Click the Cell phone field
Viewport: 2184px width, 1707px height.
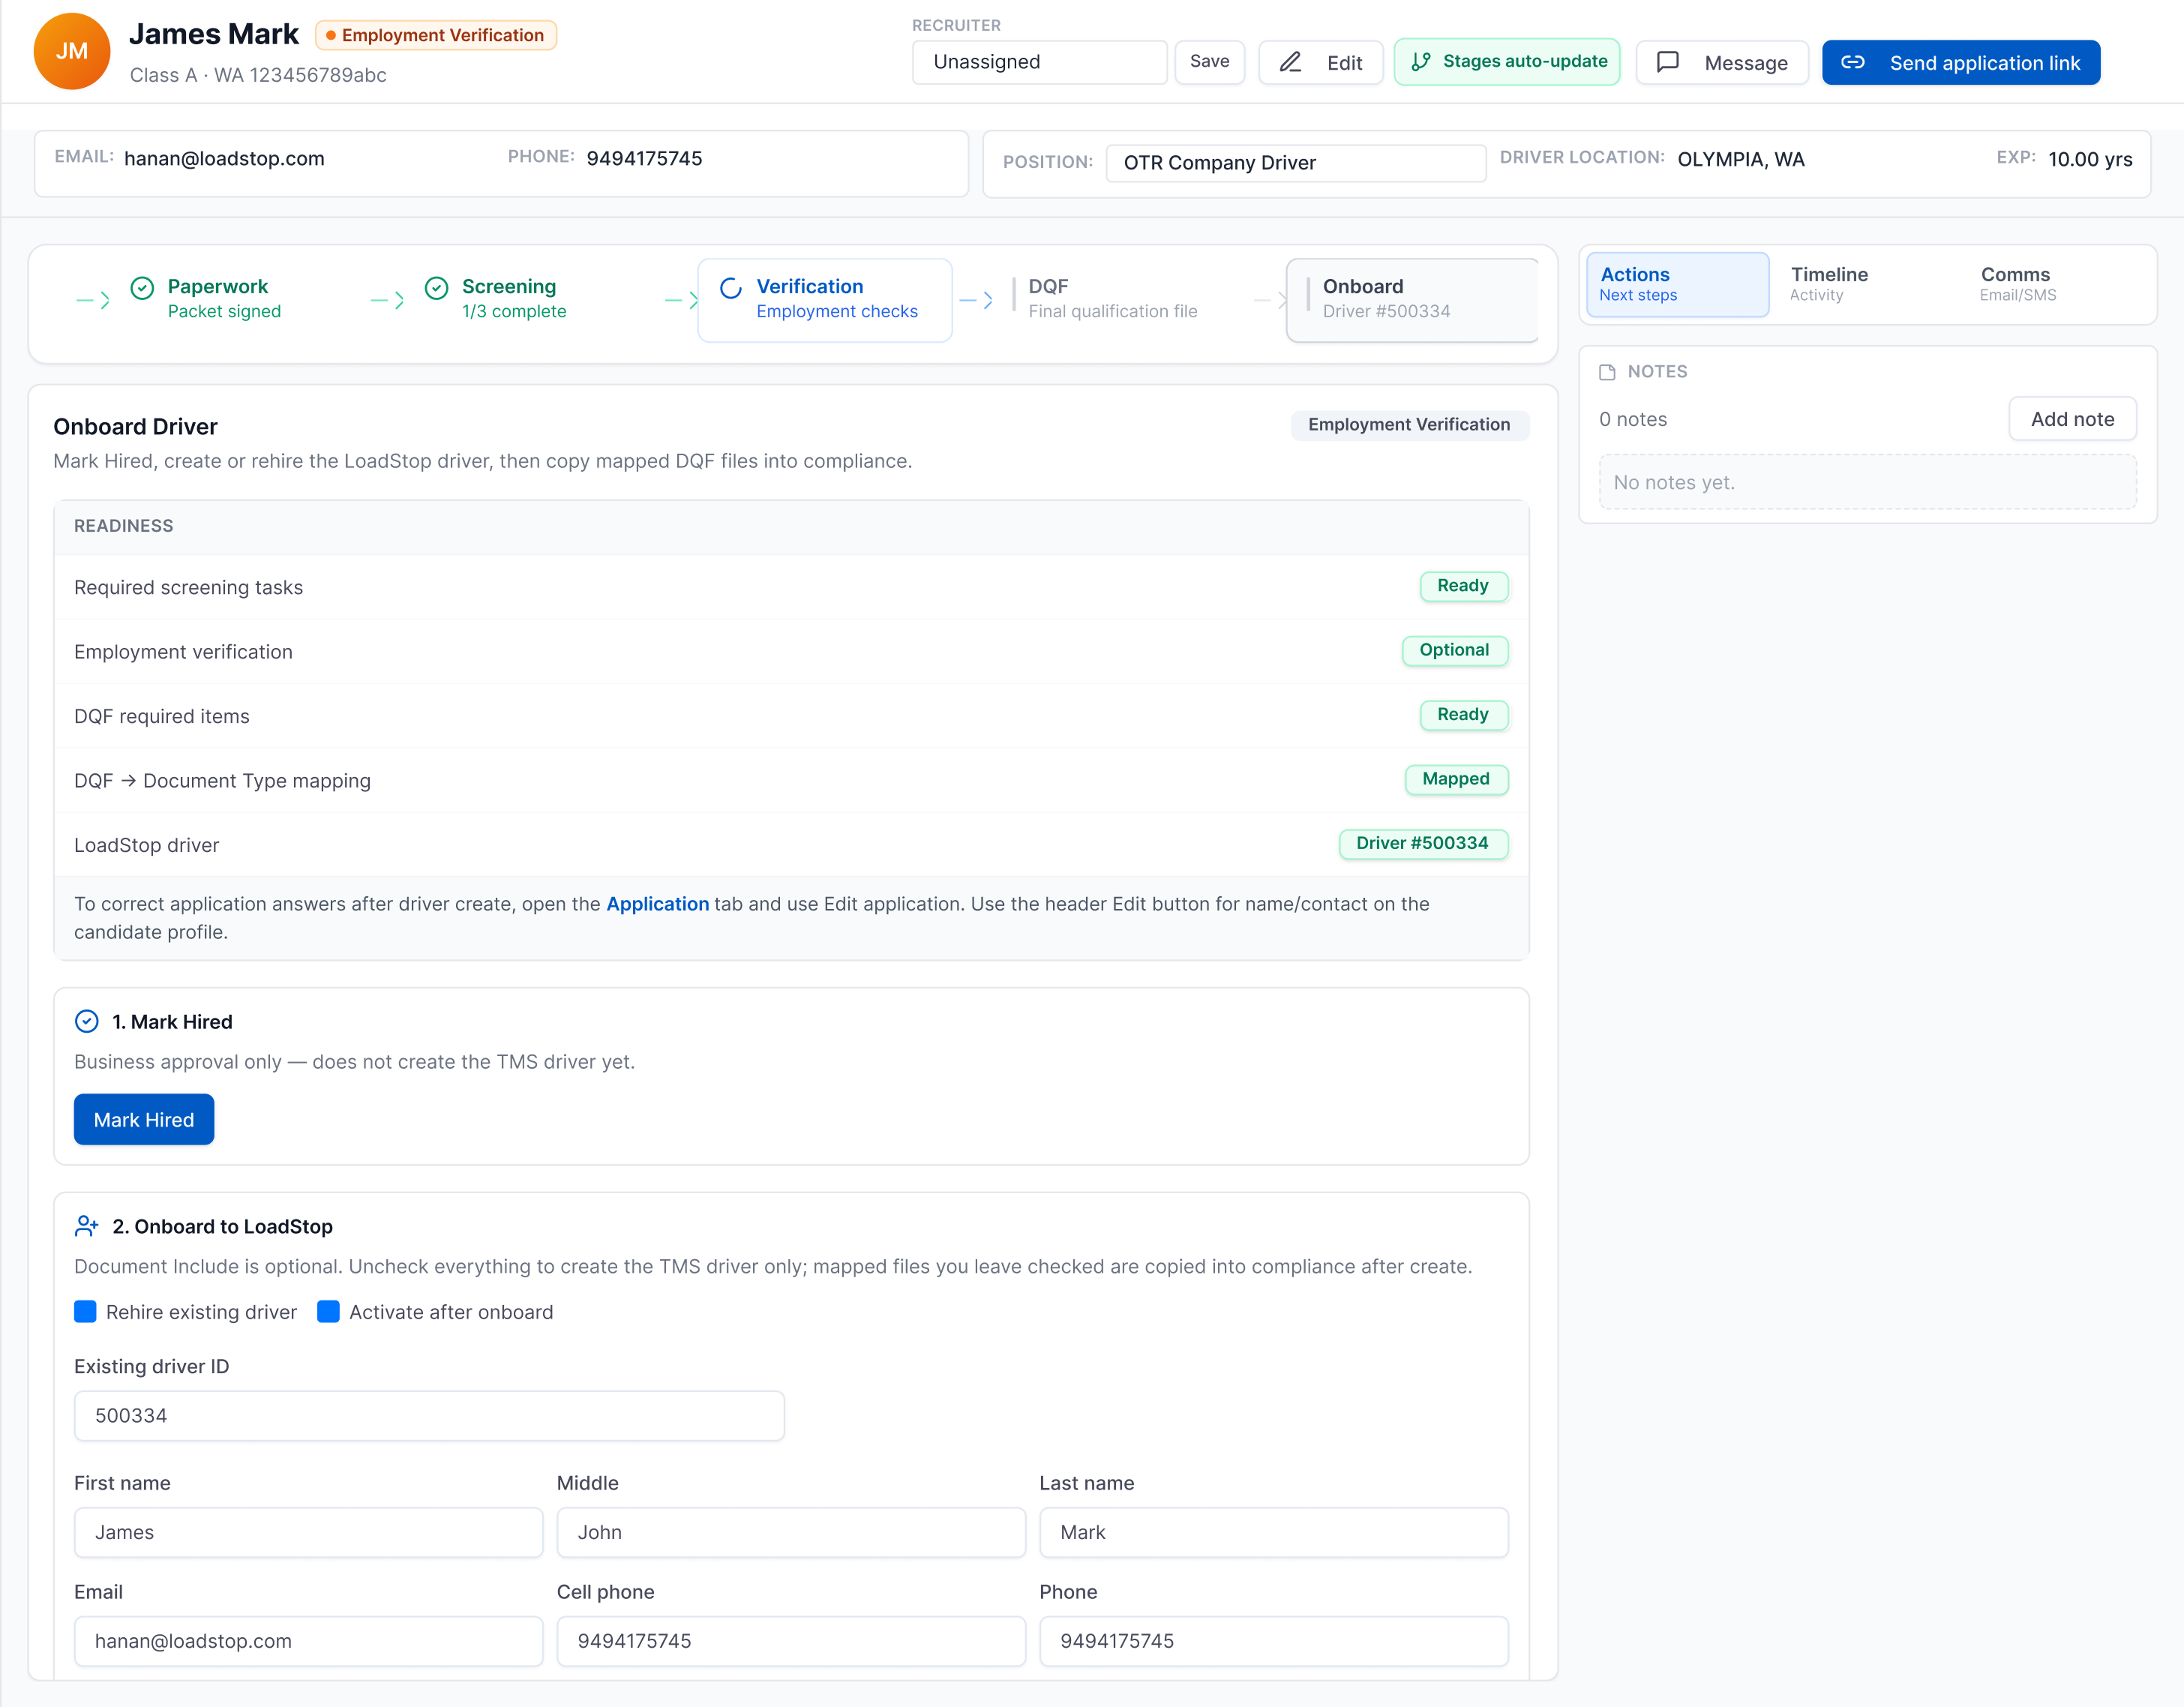pos(791,1641)
